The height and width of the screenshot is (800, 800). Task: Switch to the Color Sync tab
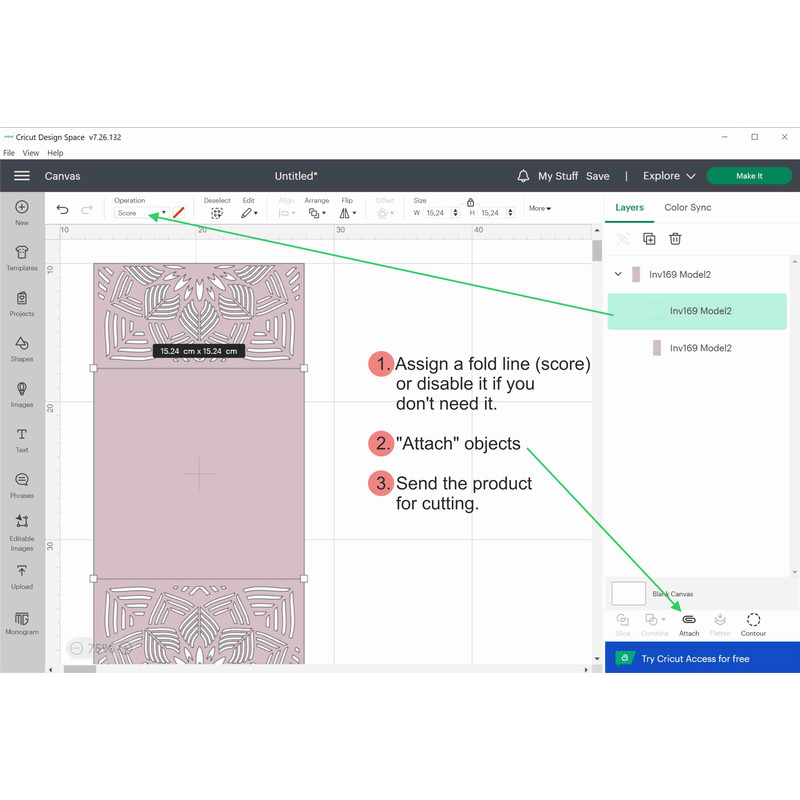click(x=687, y=207)
